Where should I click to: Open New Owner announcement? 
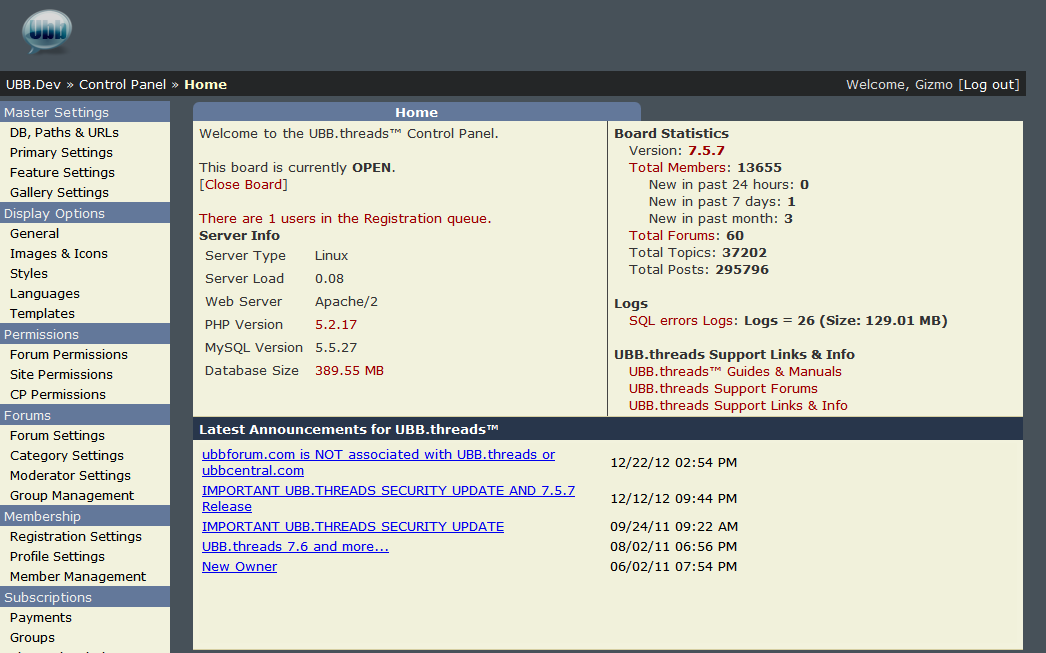239,566
